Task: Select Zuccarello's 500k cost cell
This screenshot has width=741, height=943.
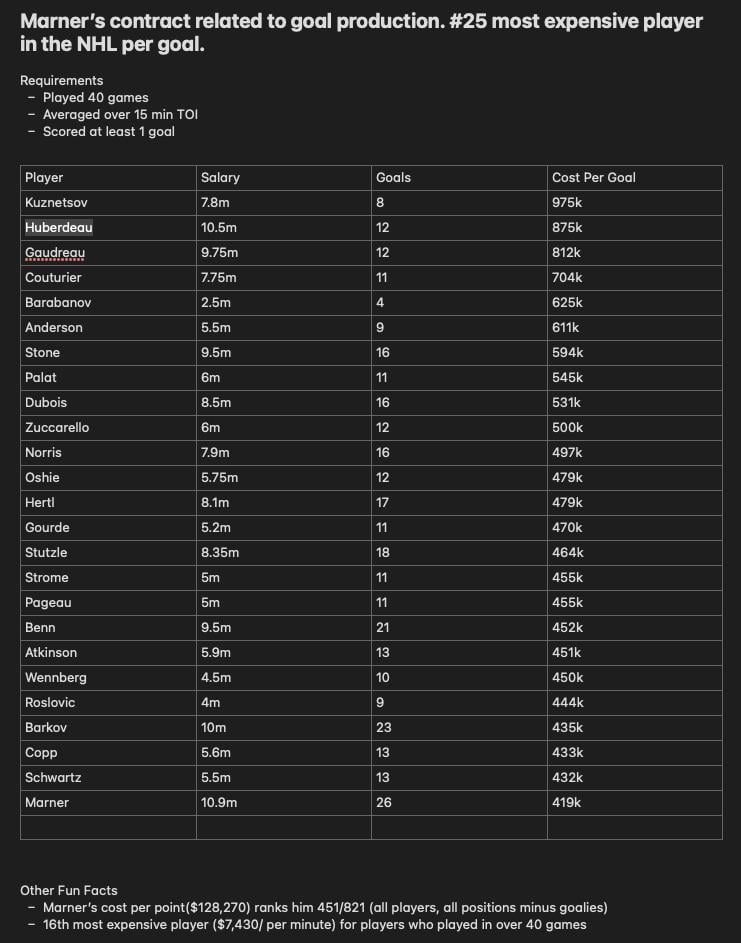Action: pyautogui.click(x=635, y=428)
